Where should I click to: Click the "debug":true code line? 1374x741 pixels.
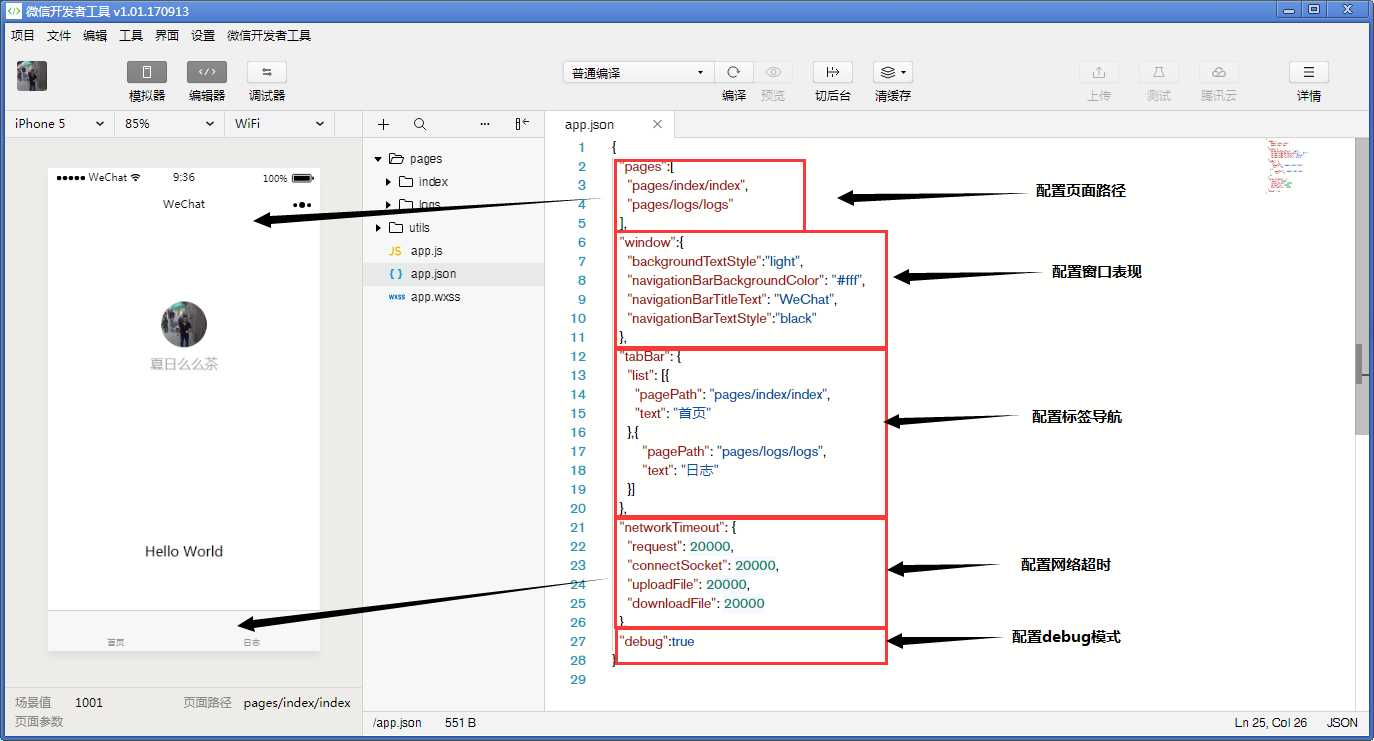coord(657,641)
